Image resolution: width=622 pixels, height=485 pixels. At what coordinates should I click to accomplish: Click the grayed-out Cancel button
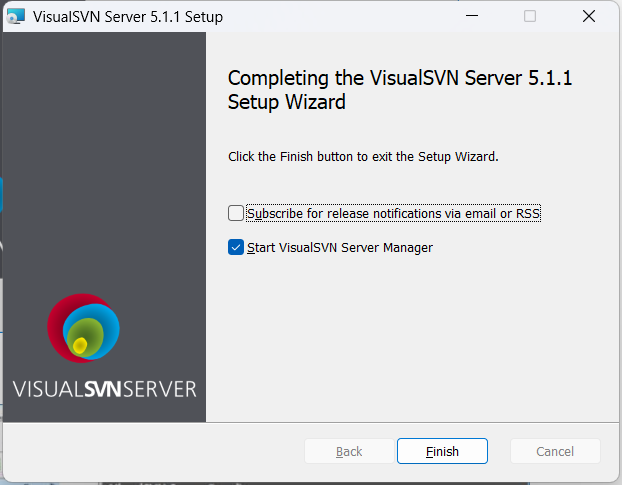[x=555, y=451]
